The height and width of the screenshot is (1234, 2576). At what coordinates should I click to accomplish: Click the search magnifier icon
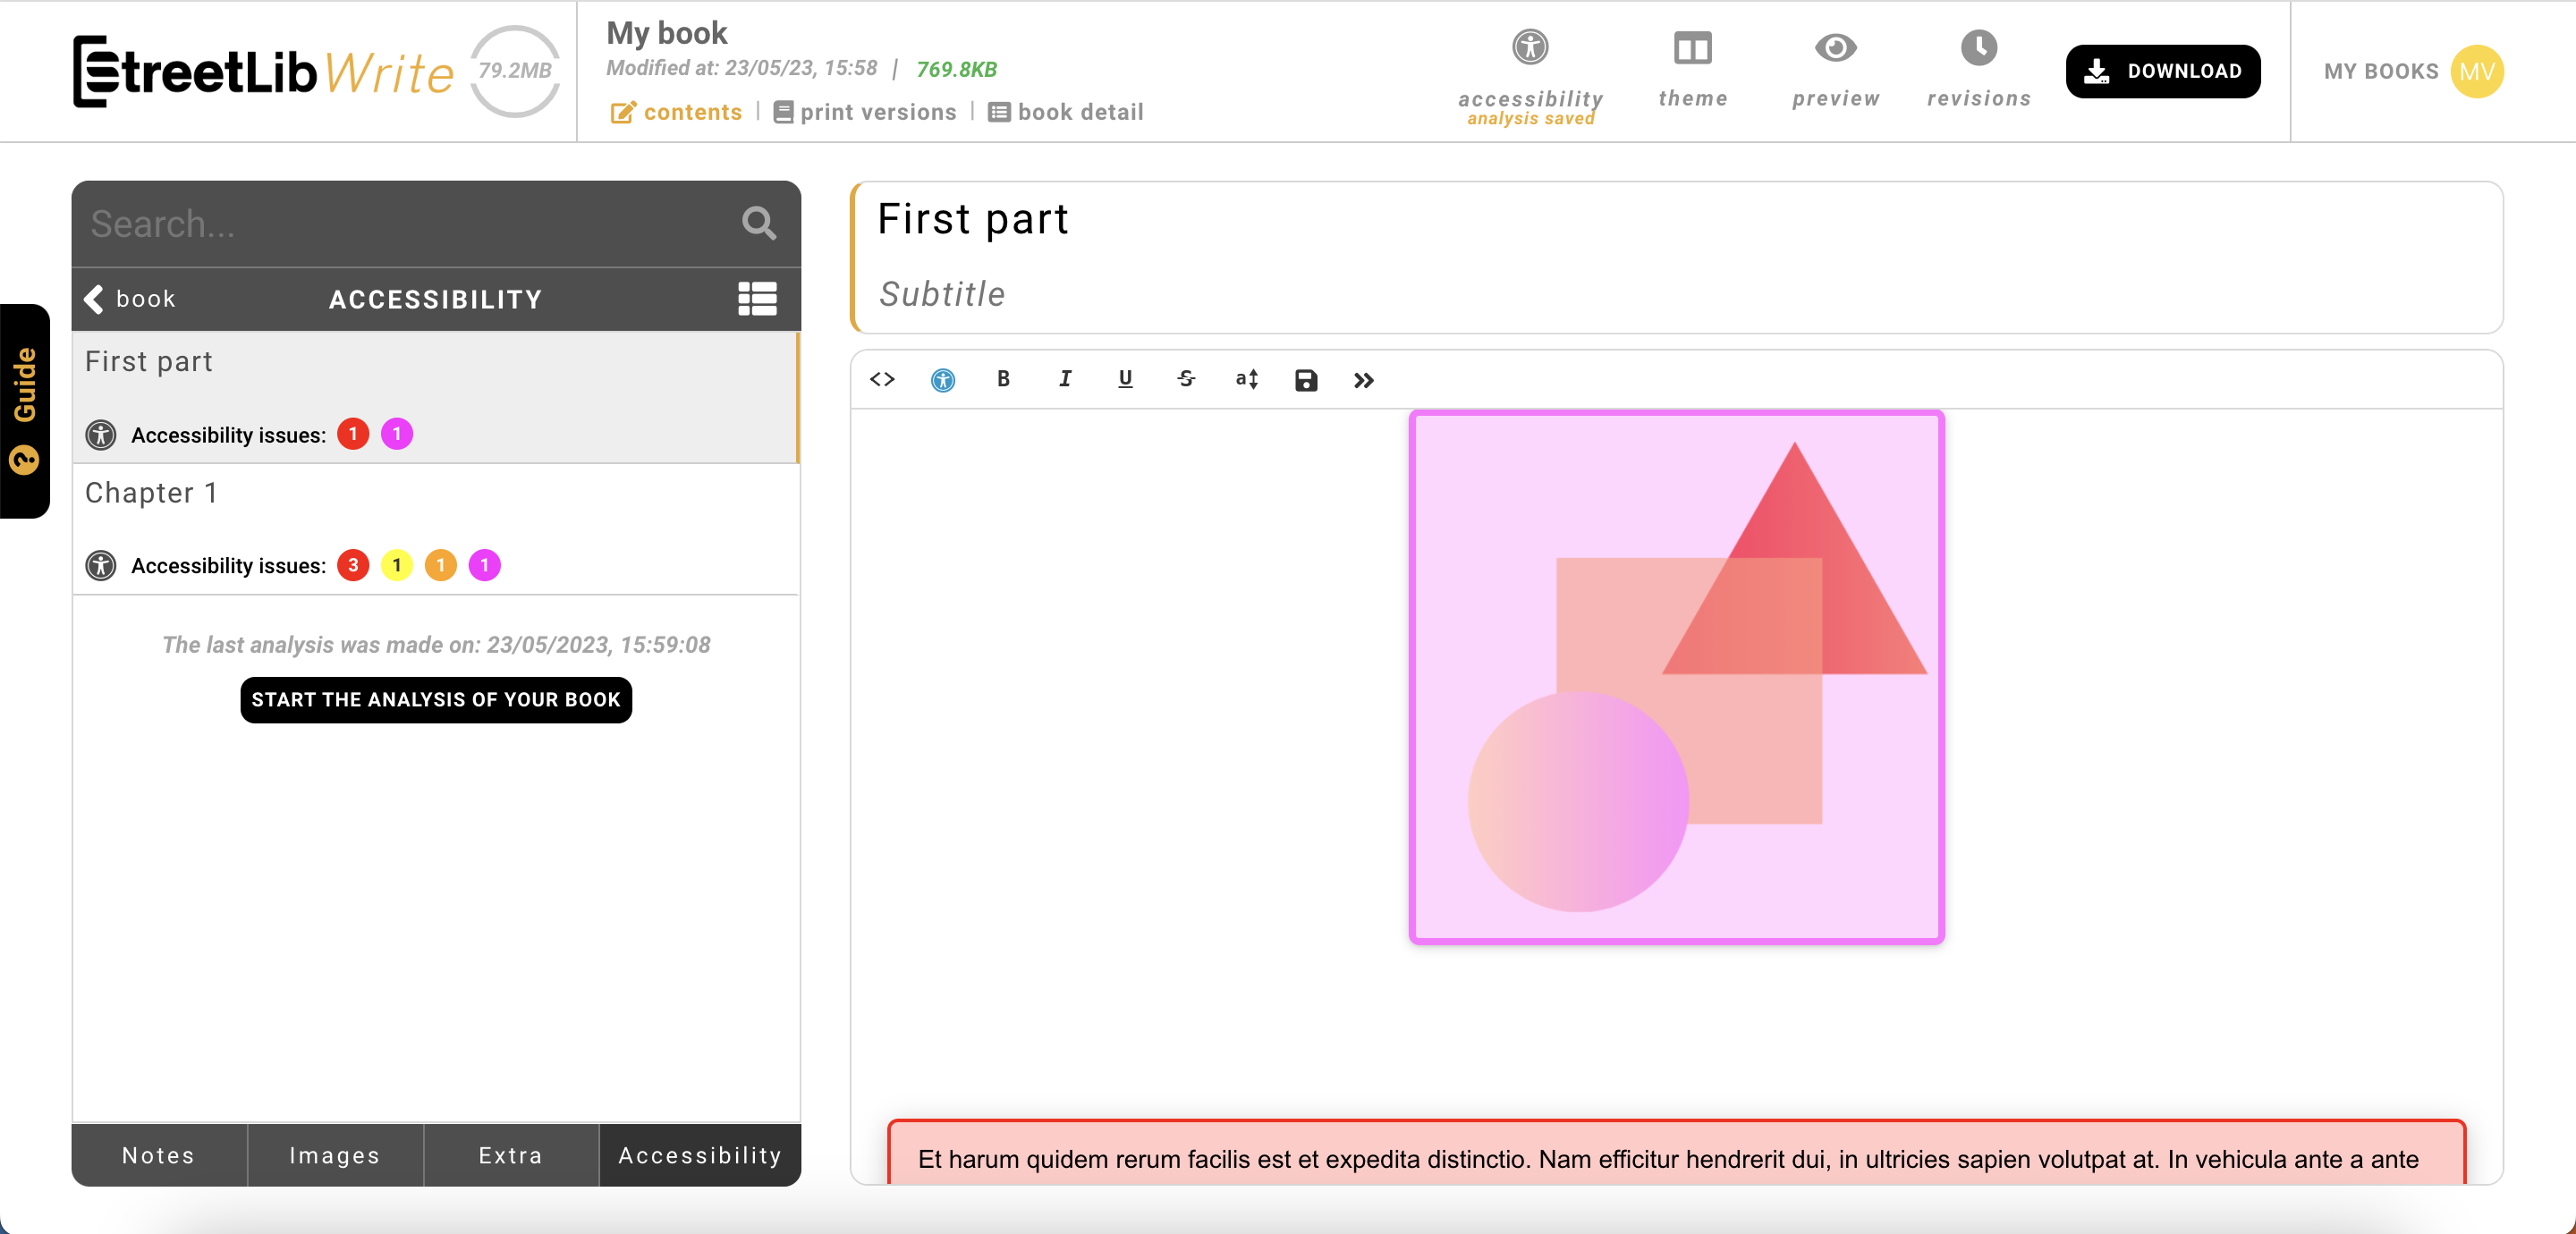[x=759, y=223]
